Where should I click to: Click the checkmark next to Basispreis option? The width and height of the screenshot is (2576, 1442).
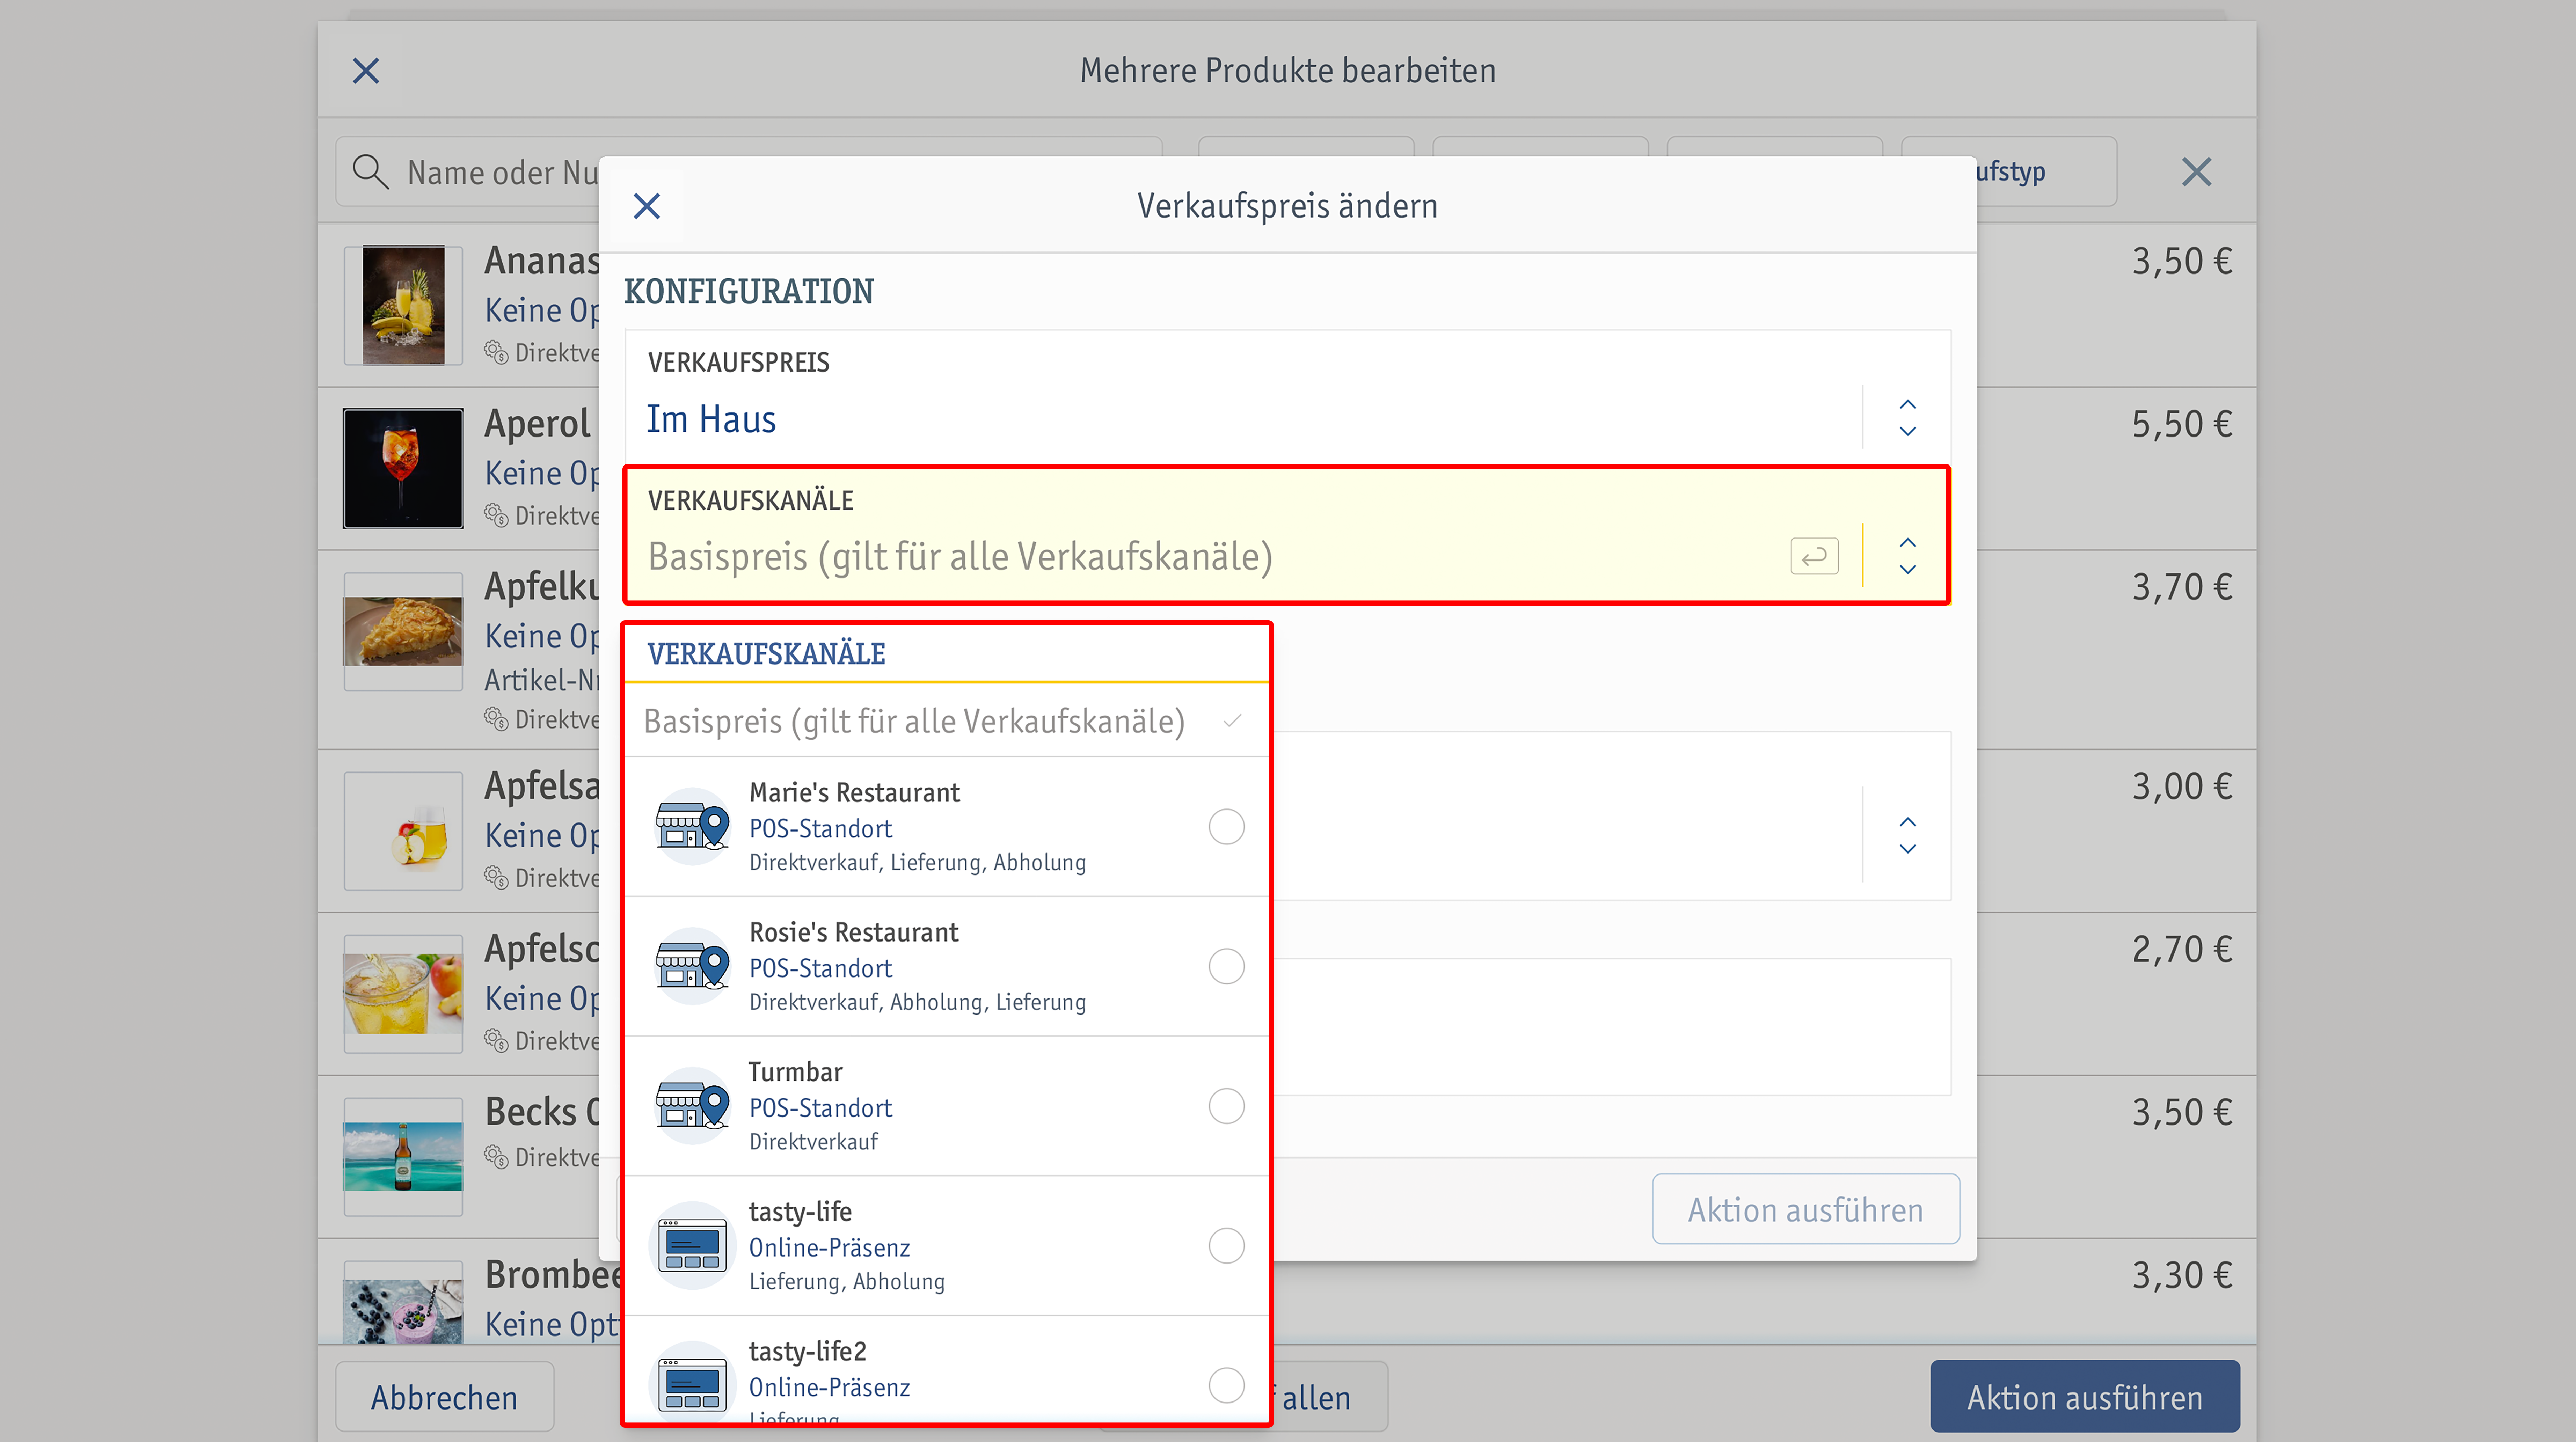click(x=1232, y=720)
